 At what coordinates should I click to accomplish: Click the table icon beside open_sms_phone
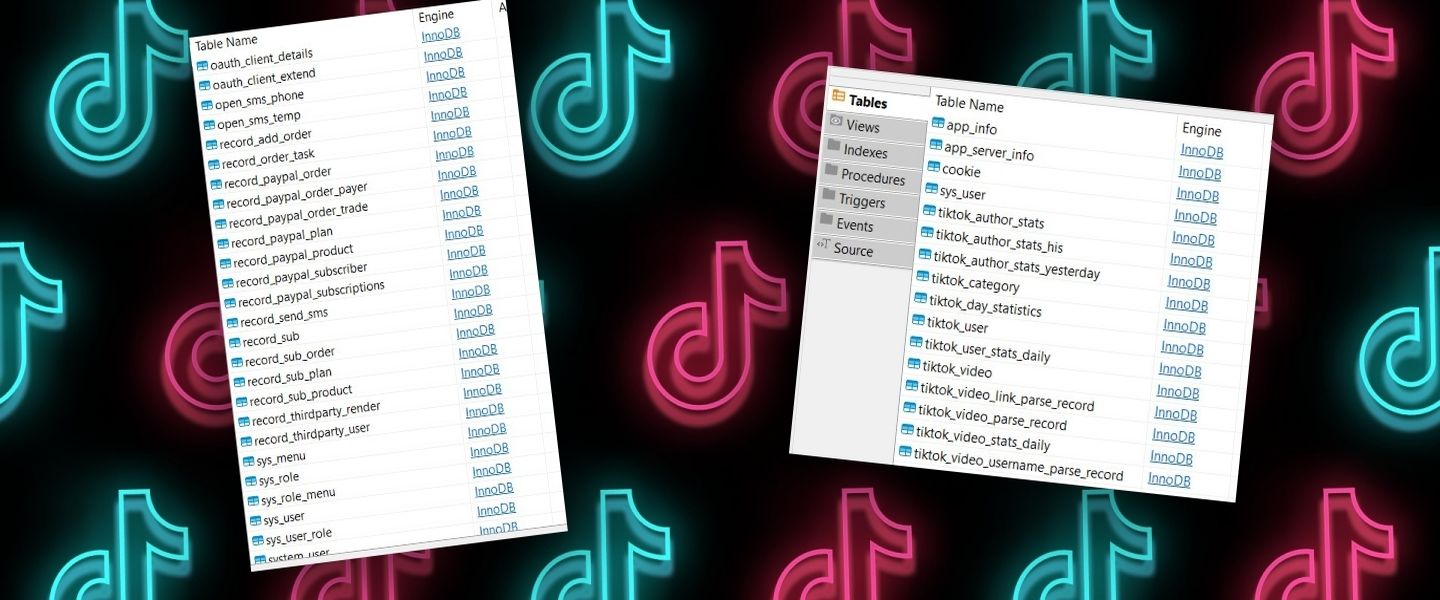point(206,105)
